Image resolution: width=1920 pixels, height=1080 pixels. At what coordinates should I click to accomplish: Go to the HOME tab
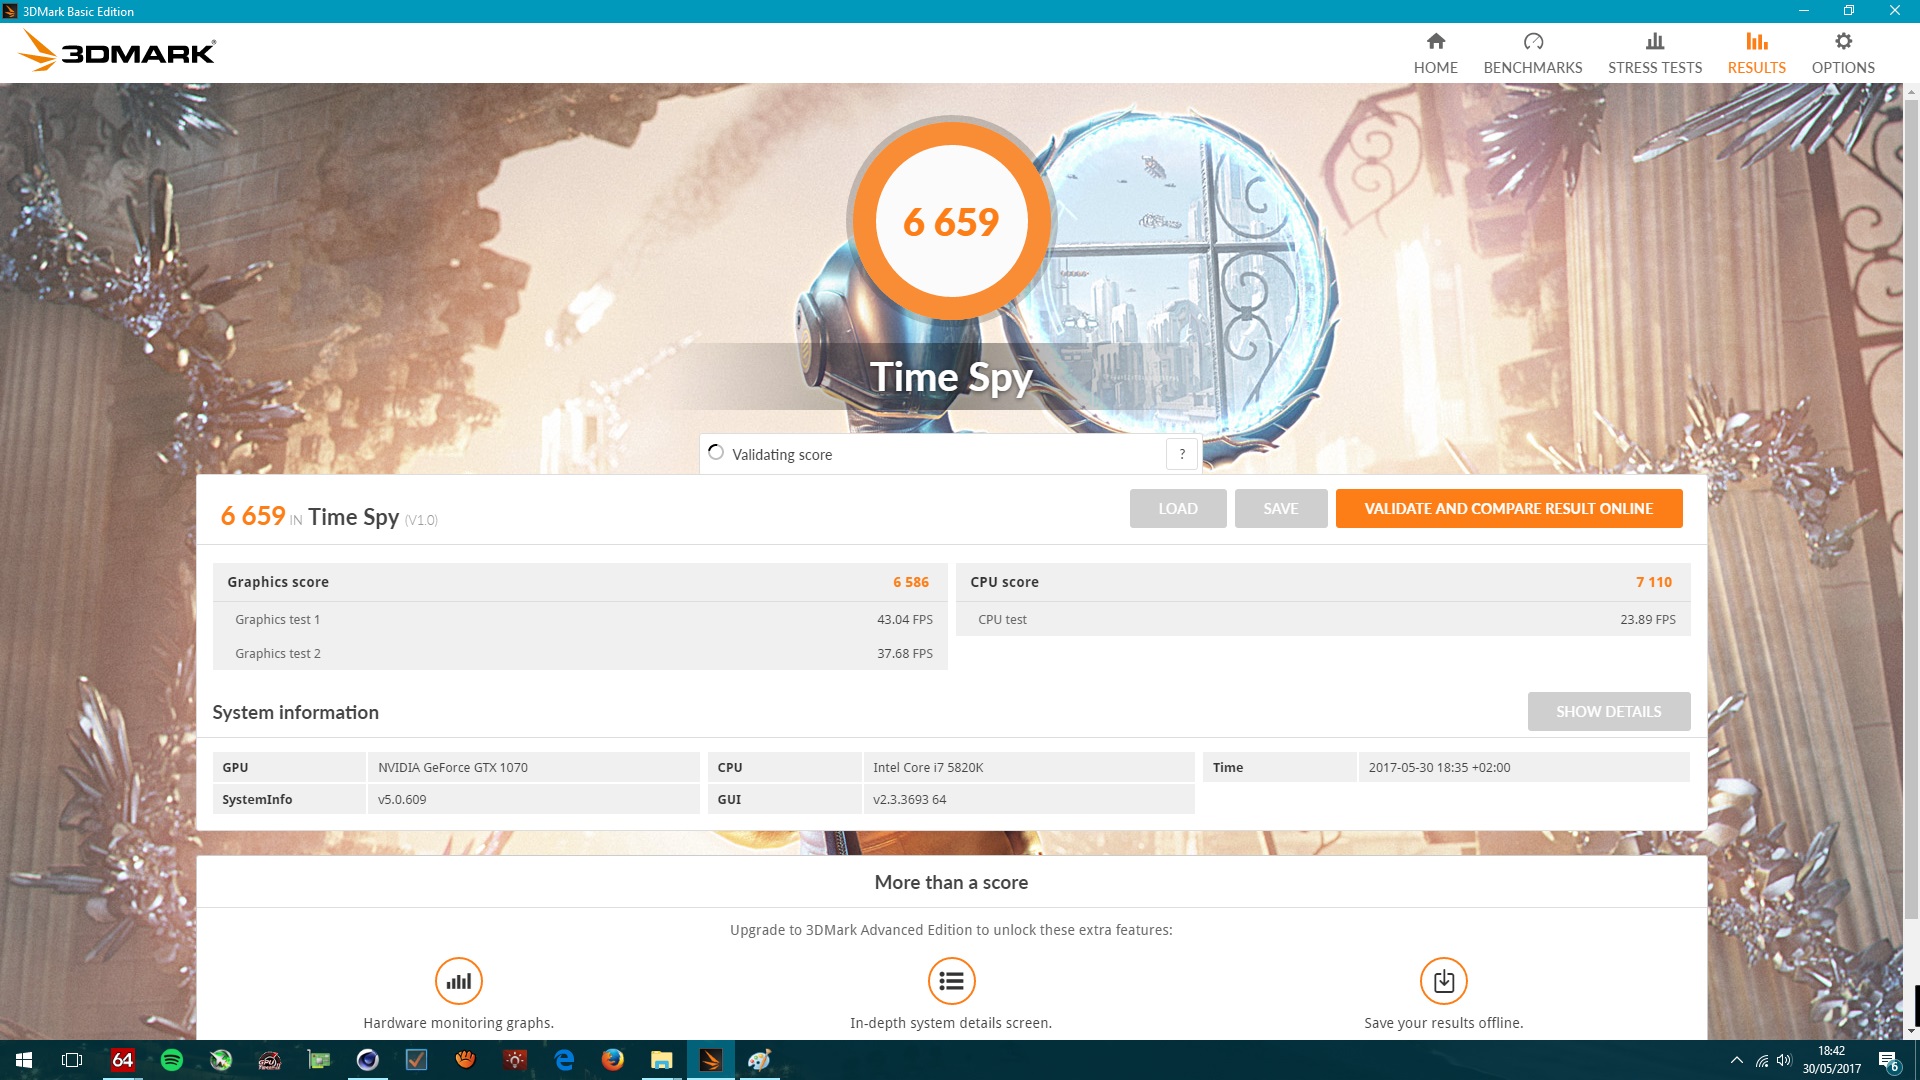pyautogui.click(x=1435, y=53)
